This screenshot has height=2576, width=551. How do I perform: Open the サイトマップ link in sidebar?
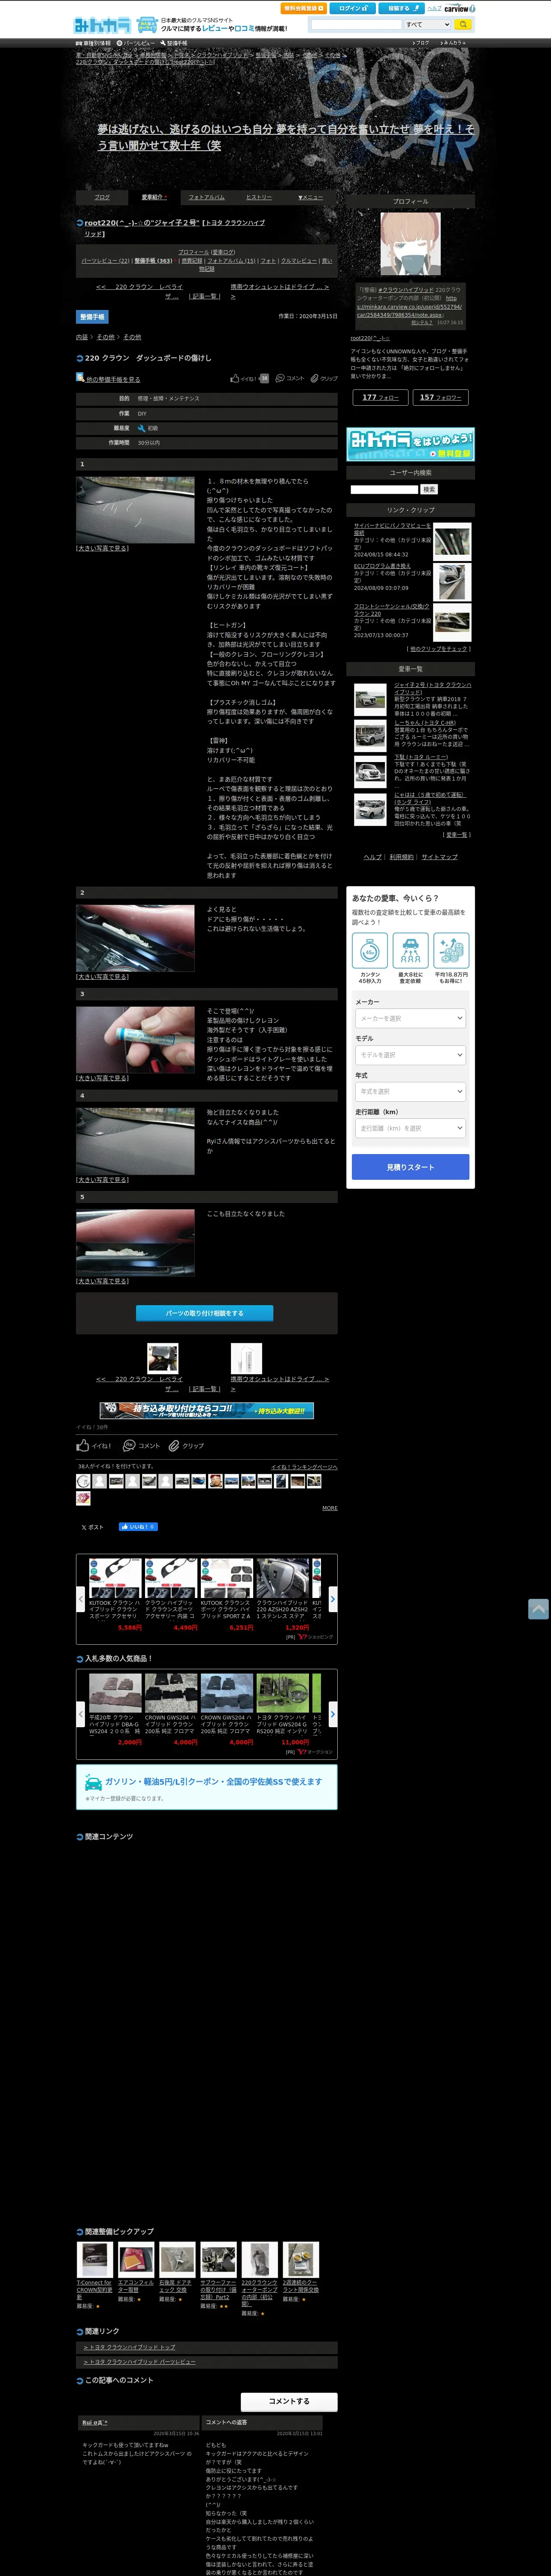439,857
